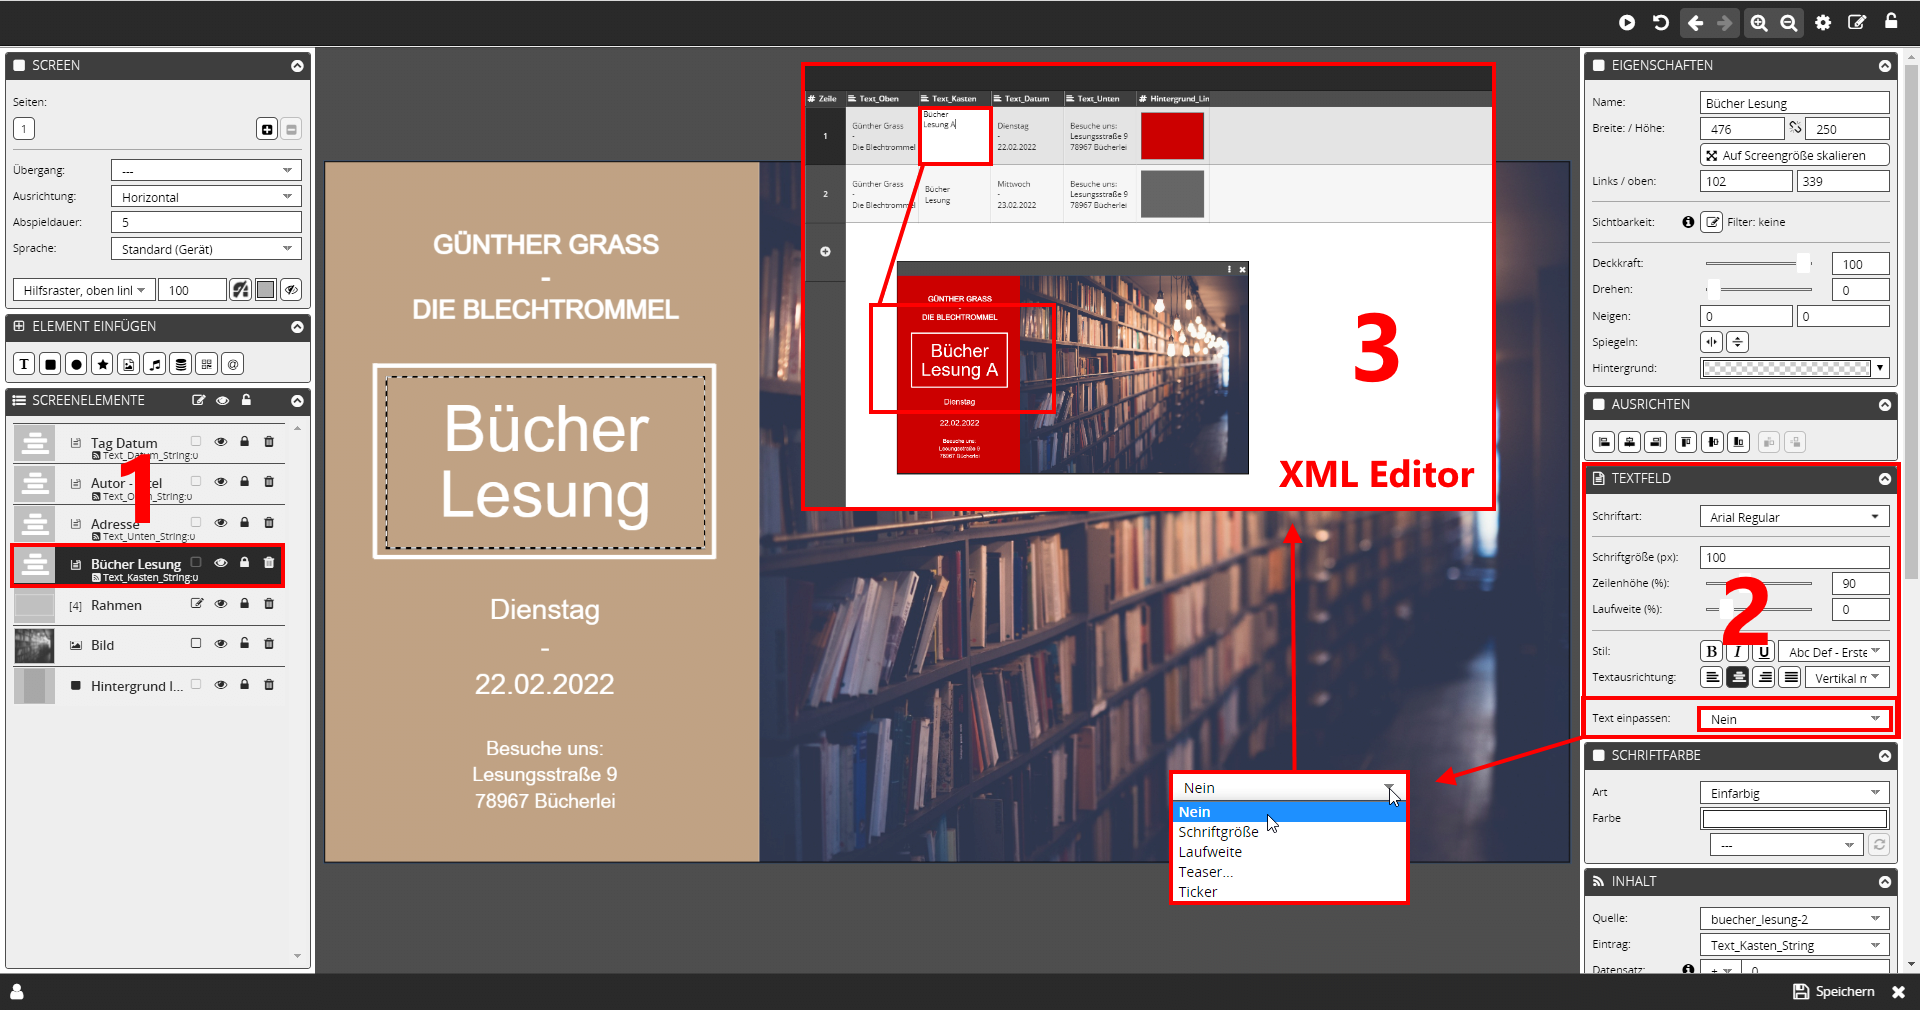The height and width of the screenshot is (1010, 1920).
Task: Insert a star shape element
Action: (102, 364)
